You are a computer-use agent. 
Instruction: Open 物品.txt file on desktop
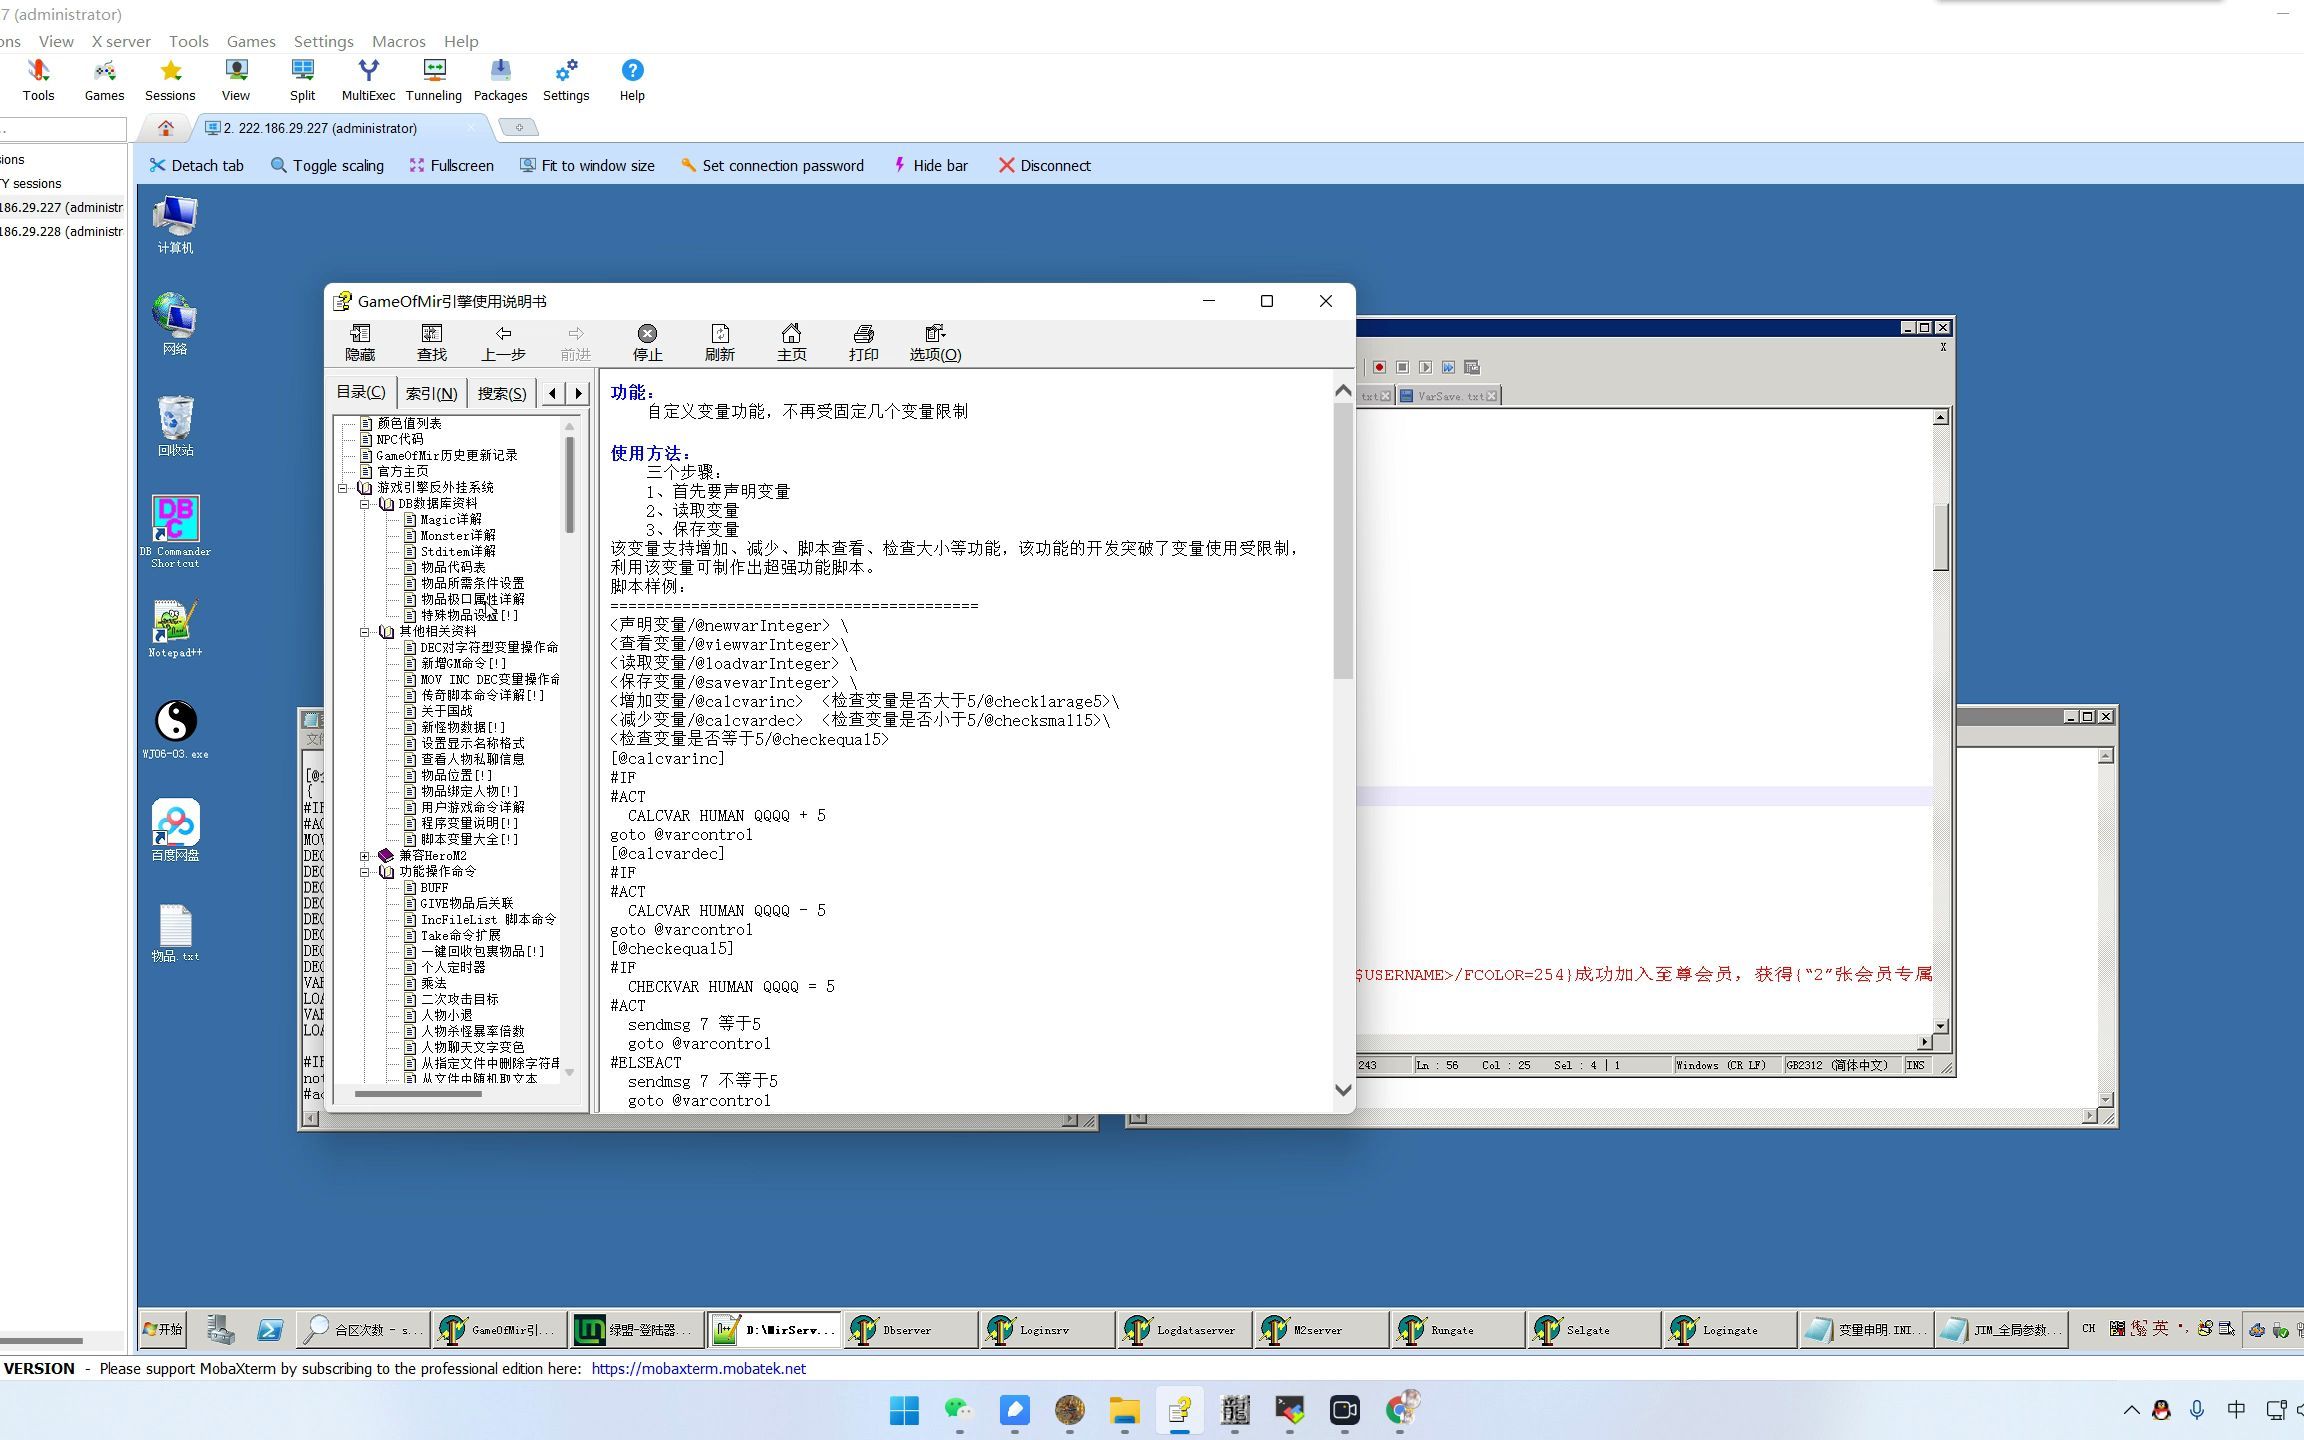[x=175, y=933]
